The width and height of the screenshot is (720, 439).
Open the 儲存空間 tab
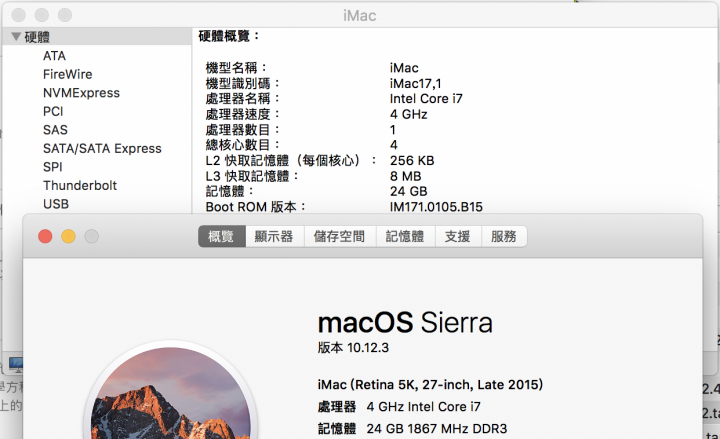pos(340,236)
